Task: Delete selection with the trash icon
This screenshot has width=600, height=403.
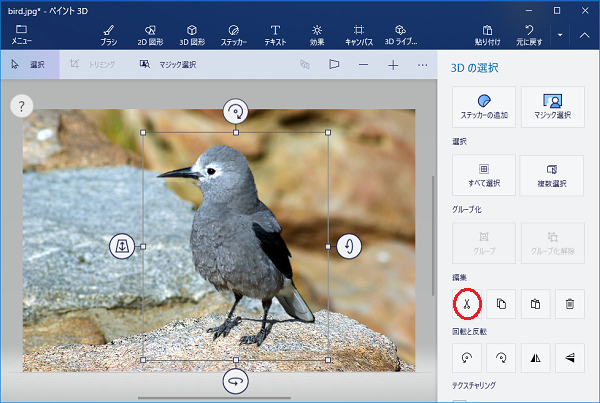Action: pyautogui.click(x=569, y=302)
